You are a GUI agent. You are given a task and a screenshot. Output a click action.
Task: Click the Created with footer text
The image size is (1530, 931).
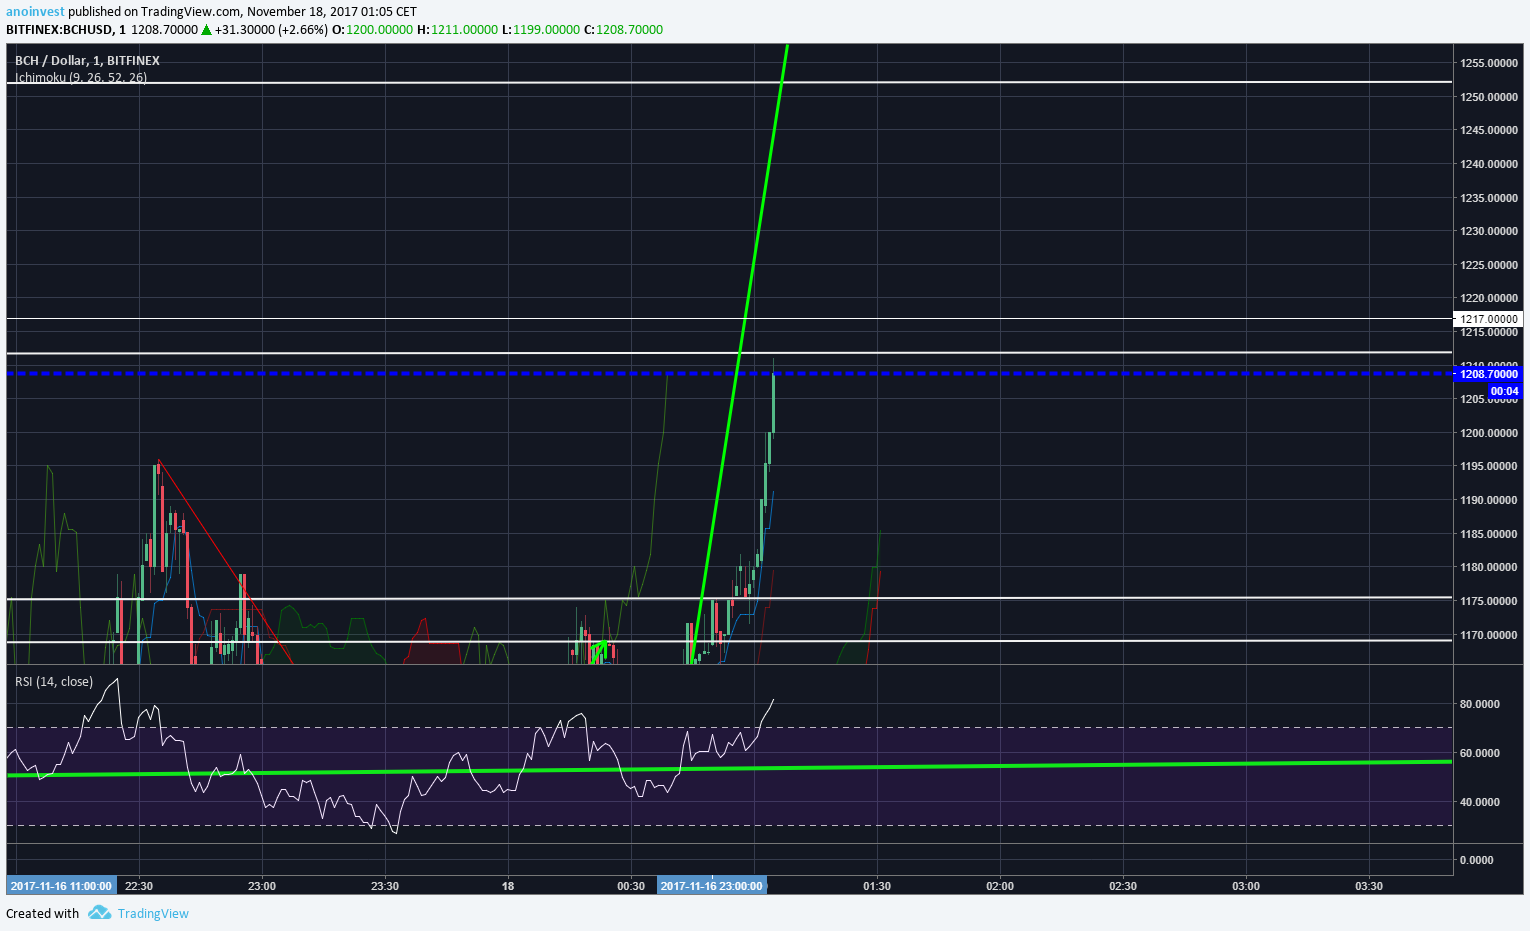coord(43,913)
